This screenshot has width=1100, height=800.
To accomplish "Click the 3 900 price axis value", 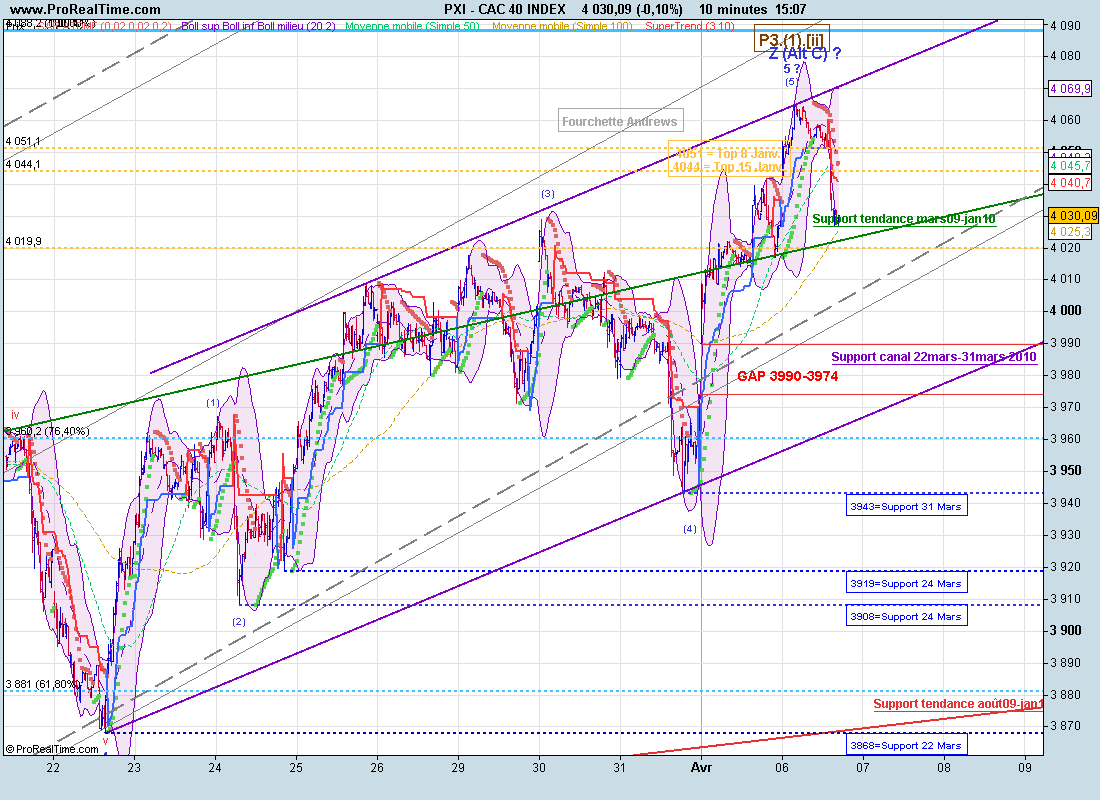I will click(1066, 630).
